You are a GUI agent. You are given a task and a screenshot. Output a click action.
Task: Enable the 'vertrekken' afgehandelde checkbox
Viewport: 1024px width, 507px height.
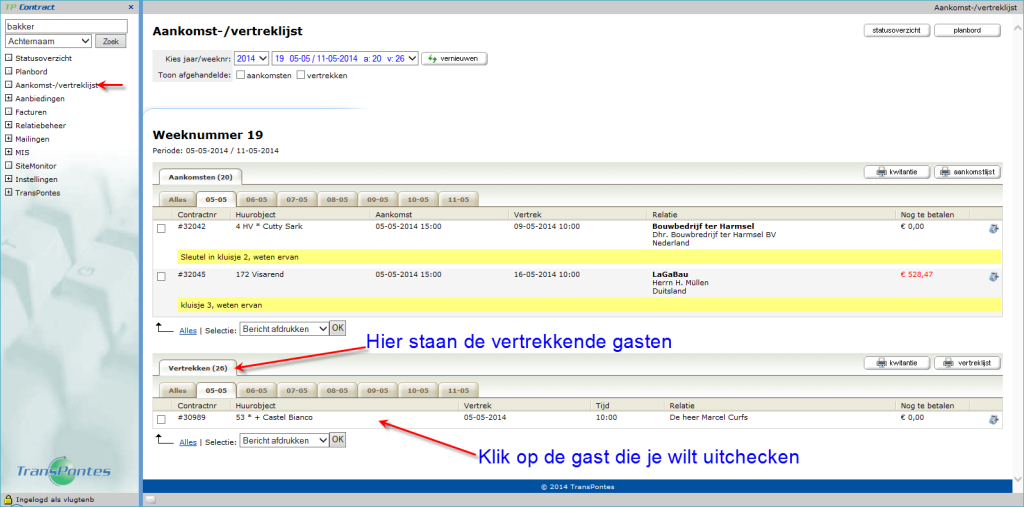(x=301, y=75)
